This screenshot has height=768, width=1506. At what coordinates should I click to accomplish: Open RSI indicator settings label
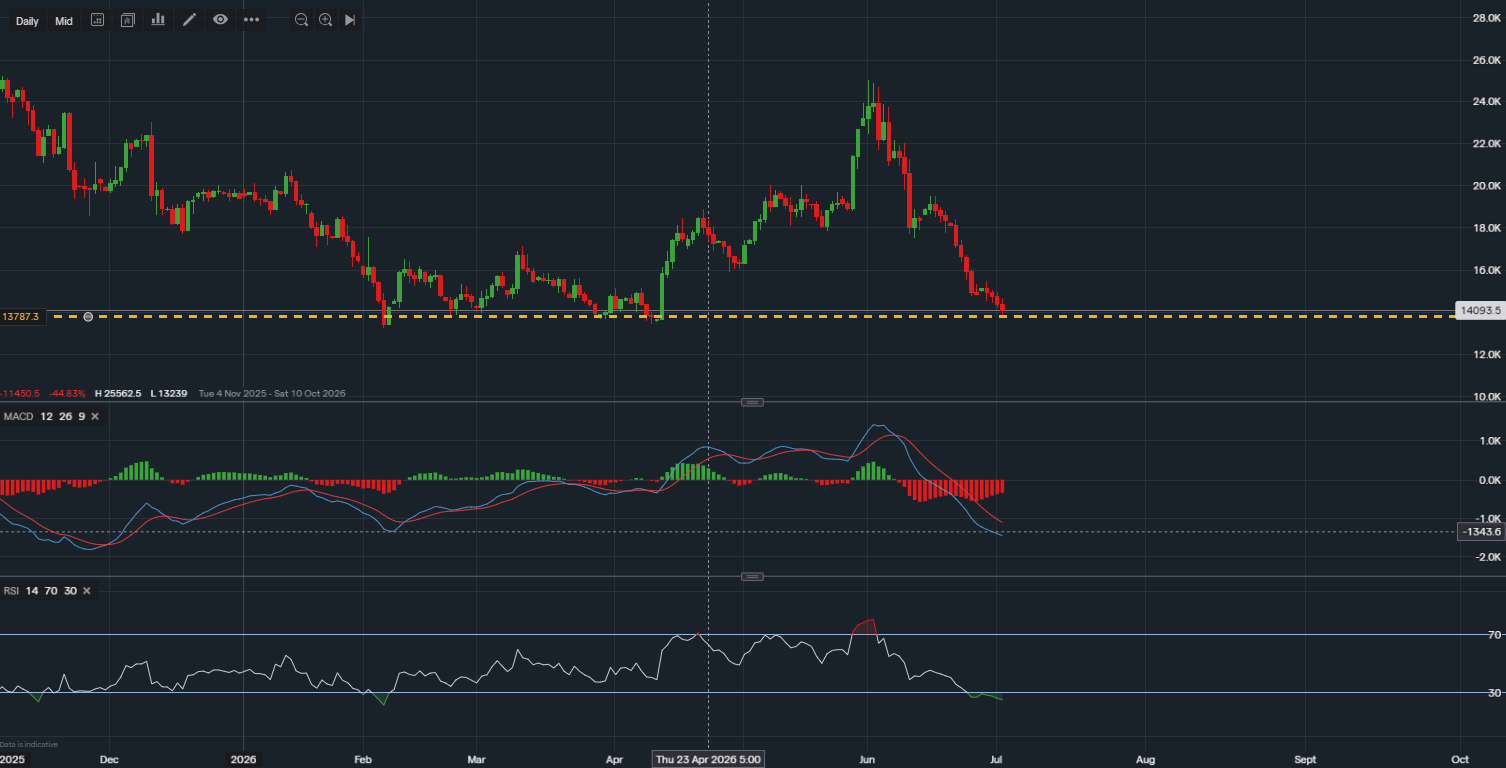[11, 591]
